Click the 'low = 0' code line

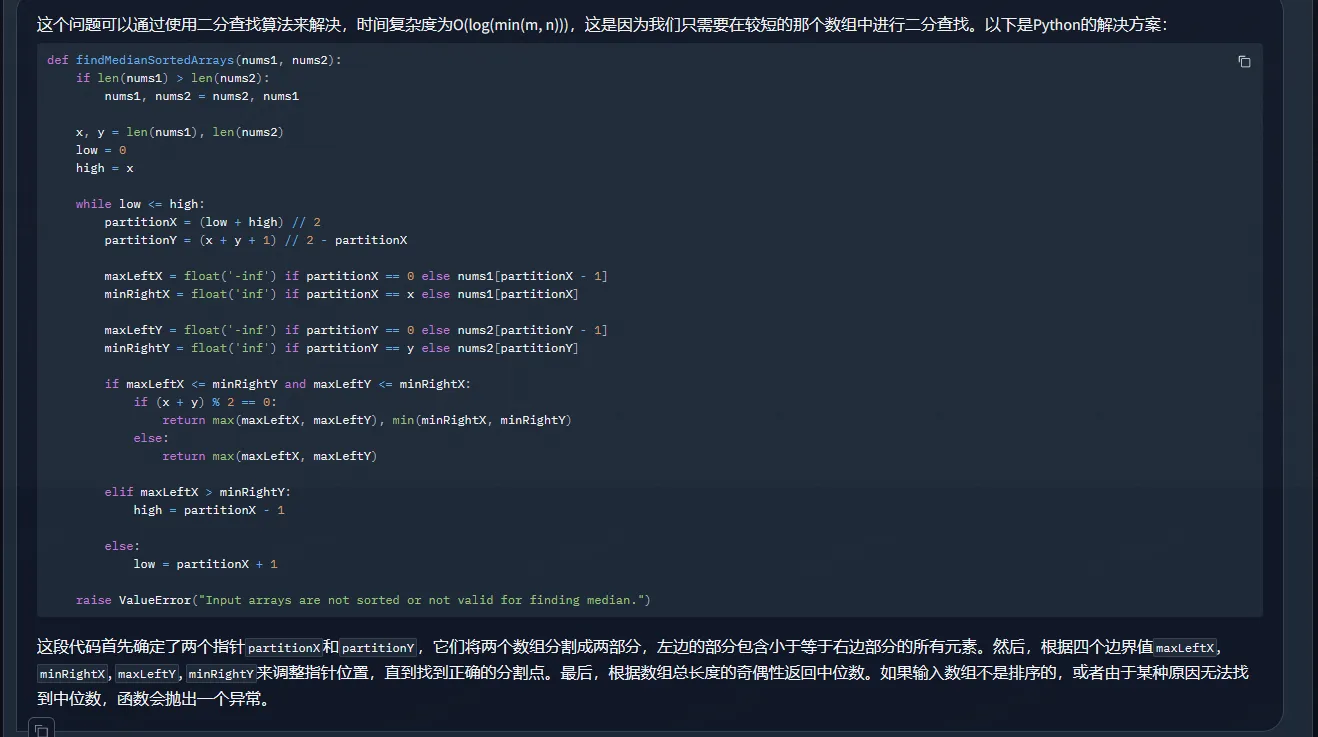[101, 150]
